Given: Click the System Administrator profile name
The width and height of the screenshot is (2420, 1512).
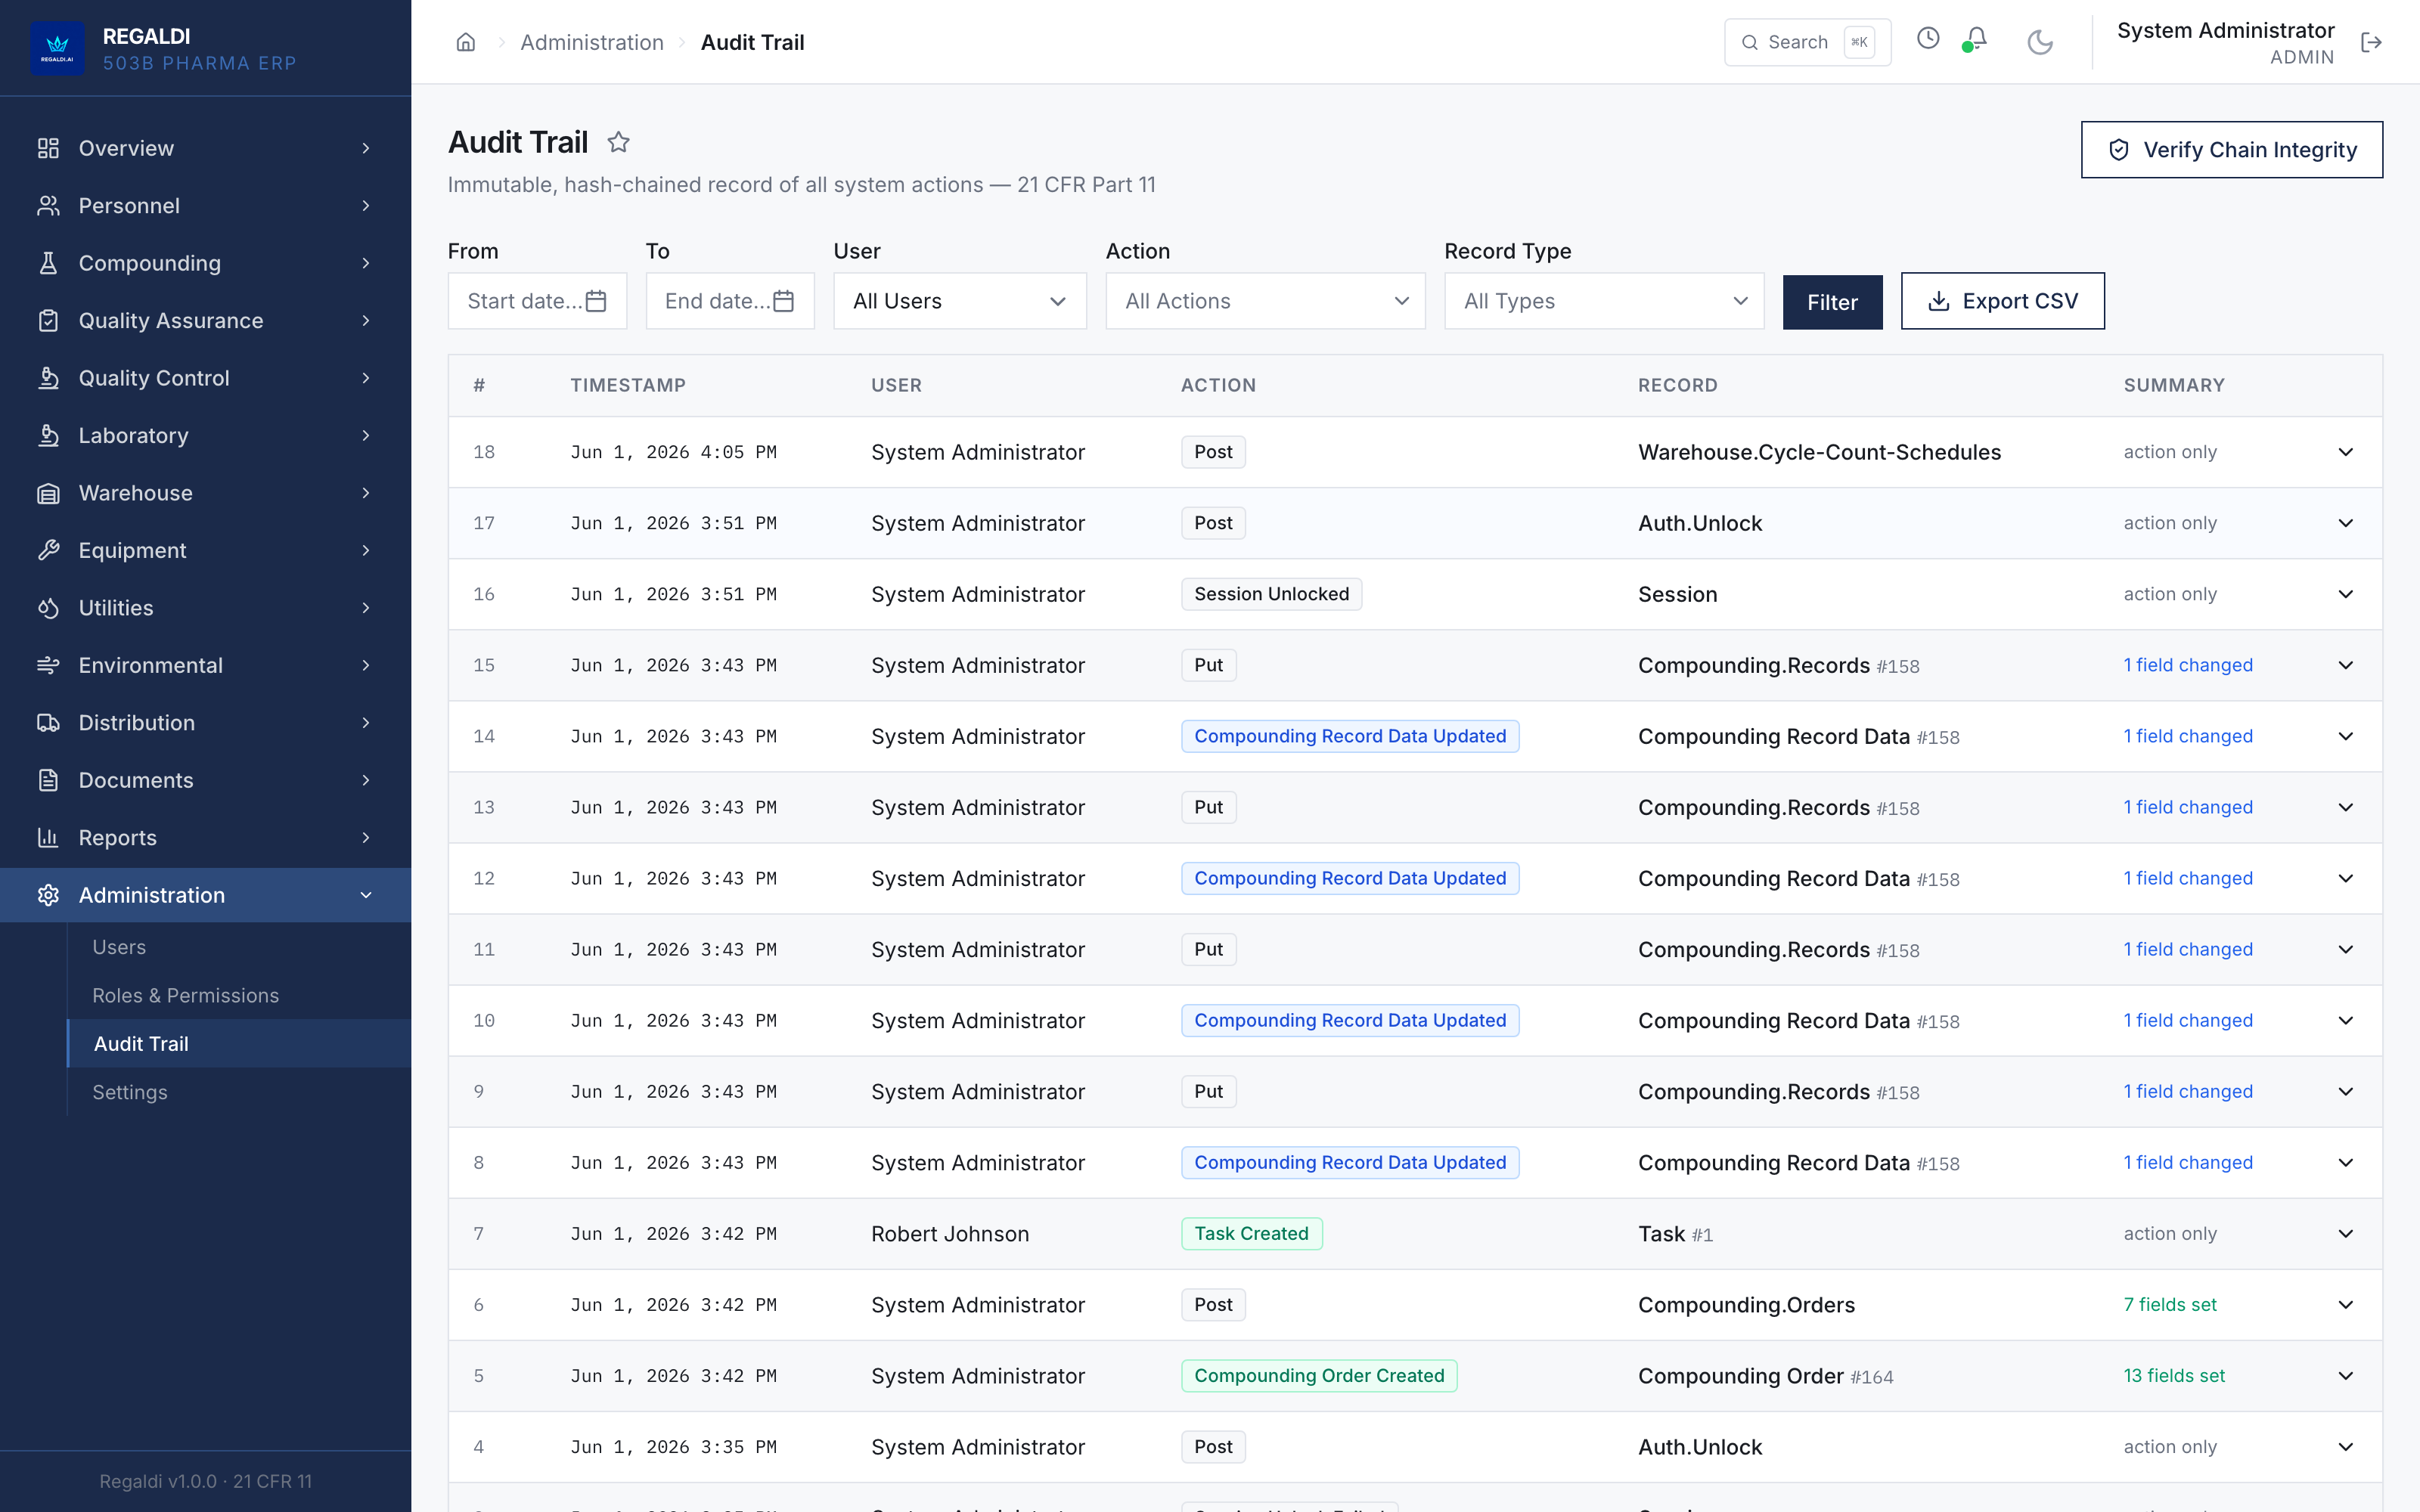Looking at the screenshot, I should click(2225, 30).
